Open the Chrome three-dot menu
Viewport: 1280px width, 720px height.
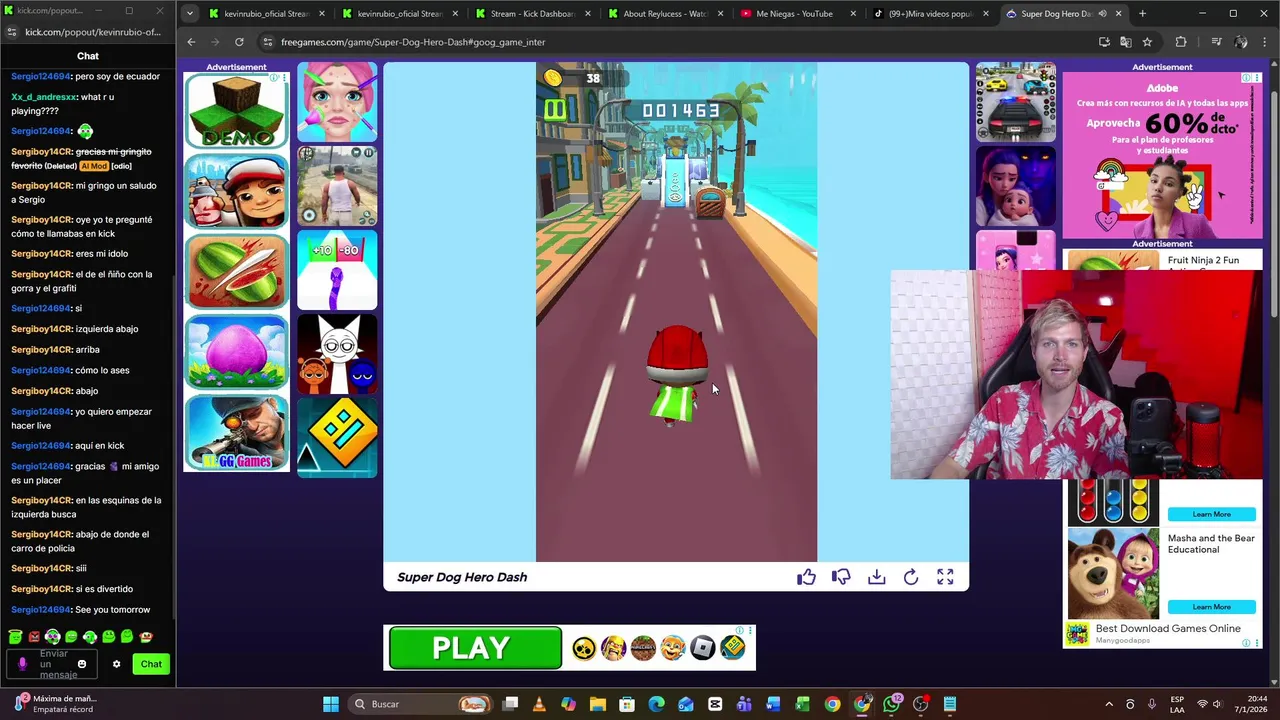1265,42
